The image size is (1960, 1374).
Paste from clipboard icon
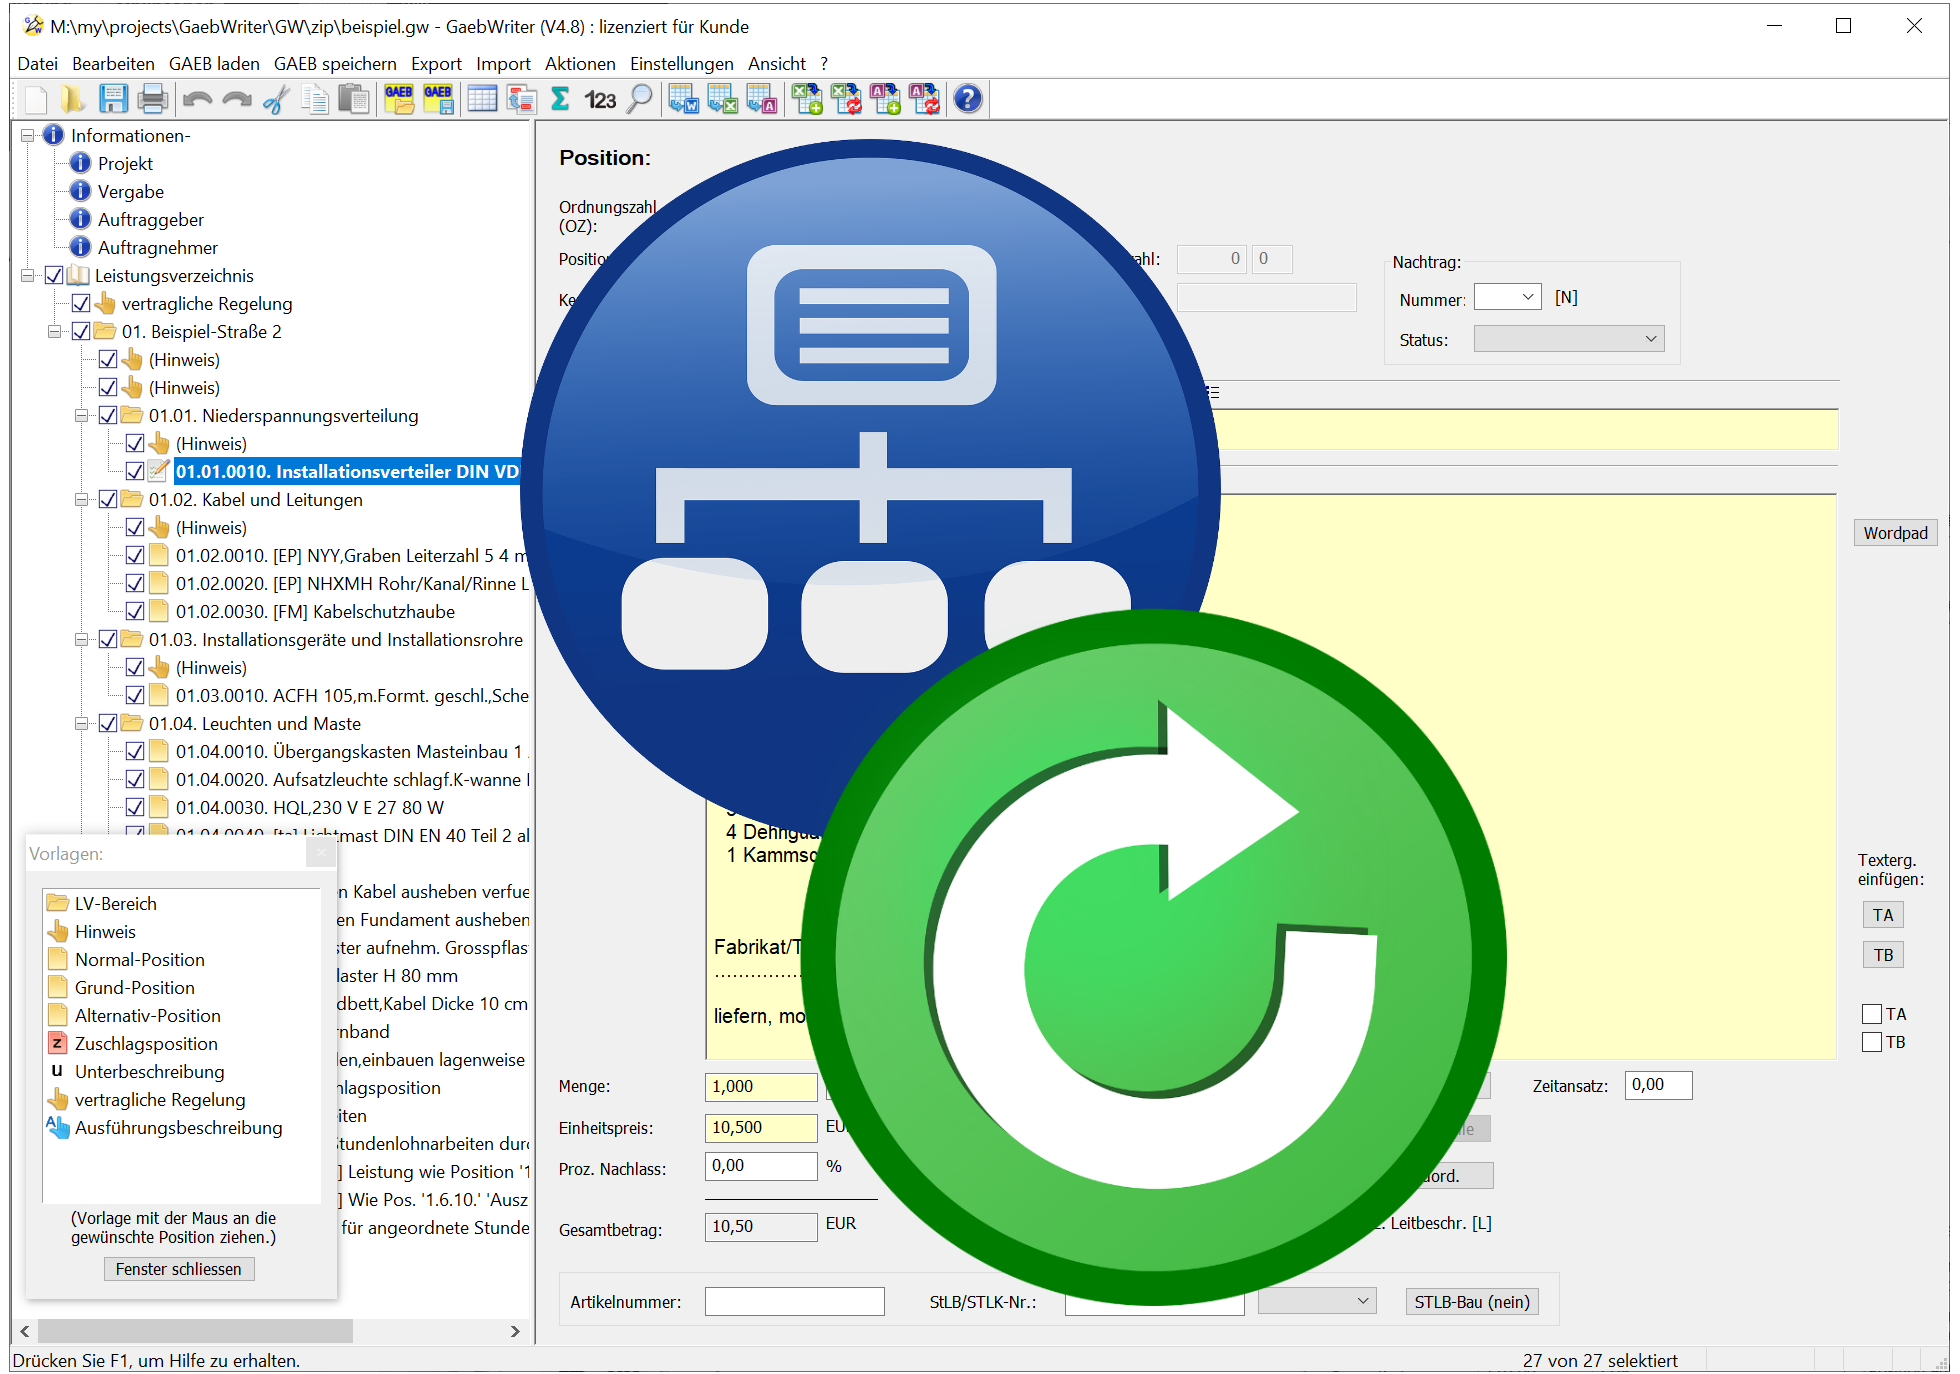point(353,99)
